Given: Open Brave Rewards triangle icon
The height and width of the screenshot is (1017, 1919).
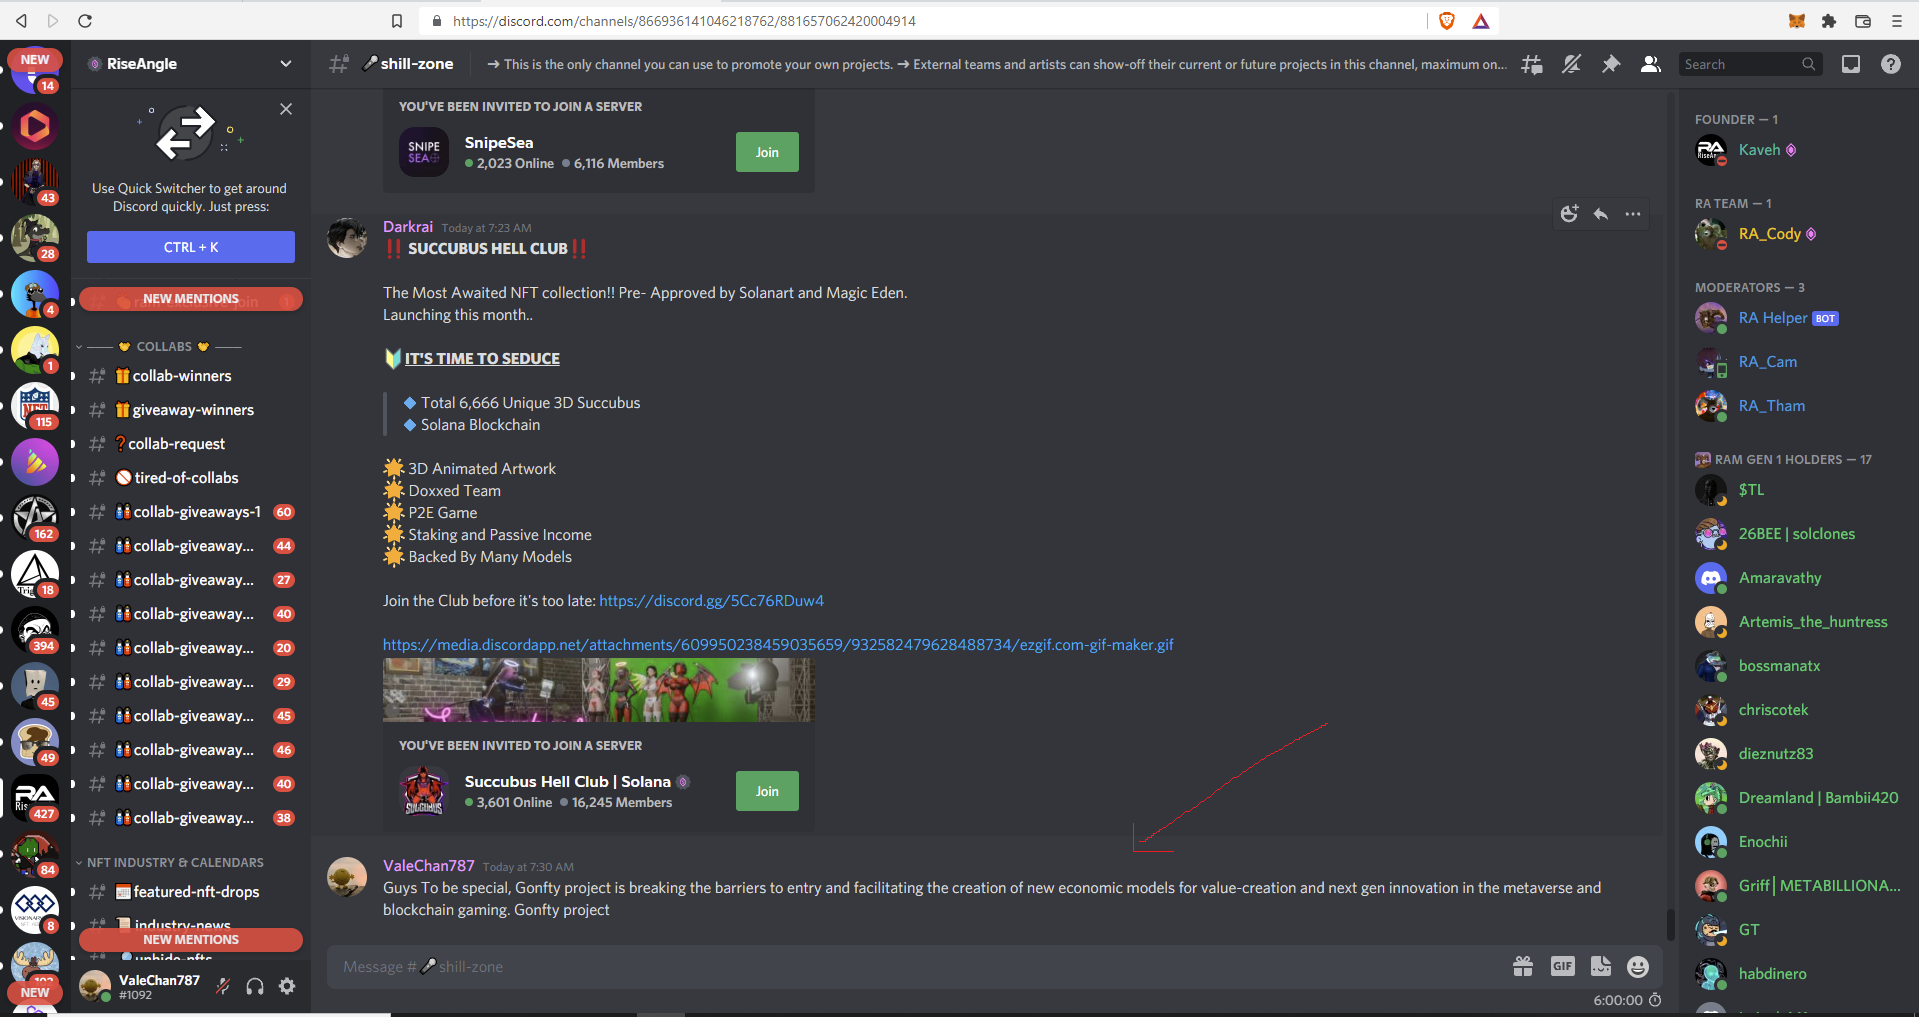Looking at the screenshot, I should [x=1481, y=21].
